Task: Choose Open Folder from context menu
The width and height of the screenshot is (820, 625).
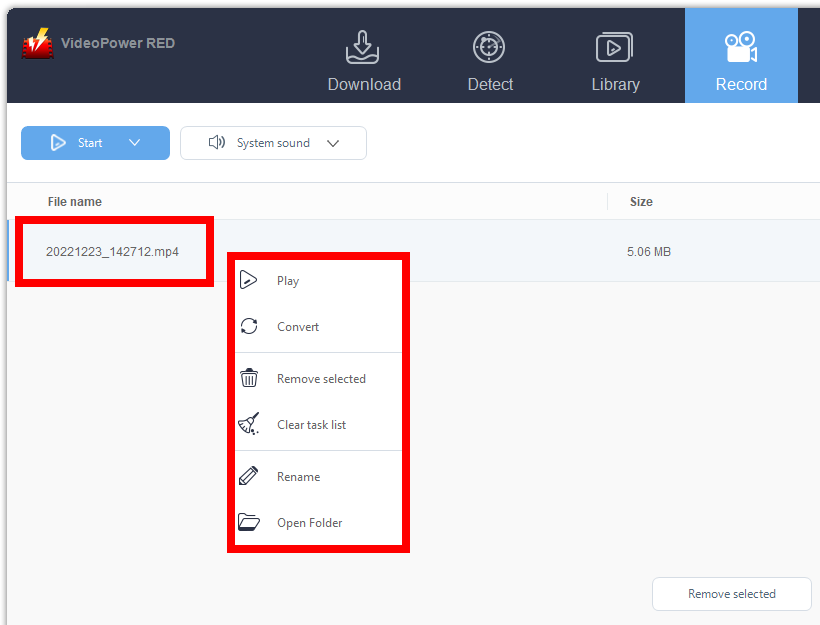Action: coord(318,522)
